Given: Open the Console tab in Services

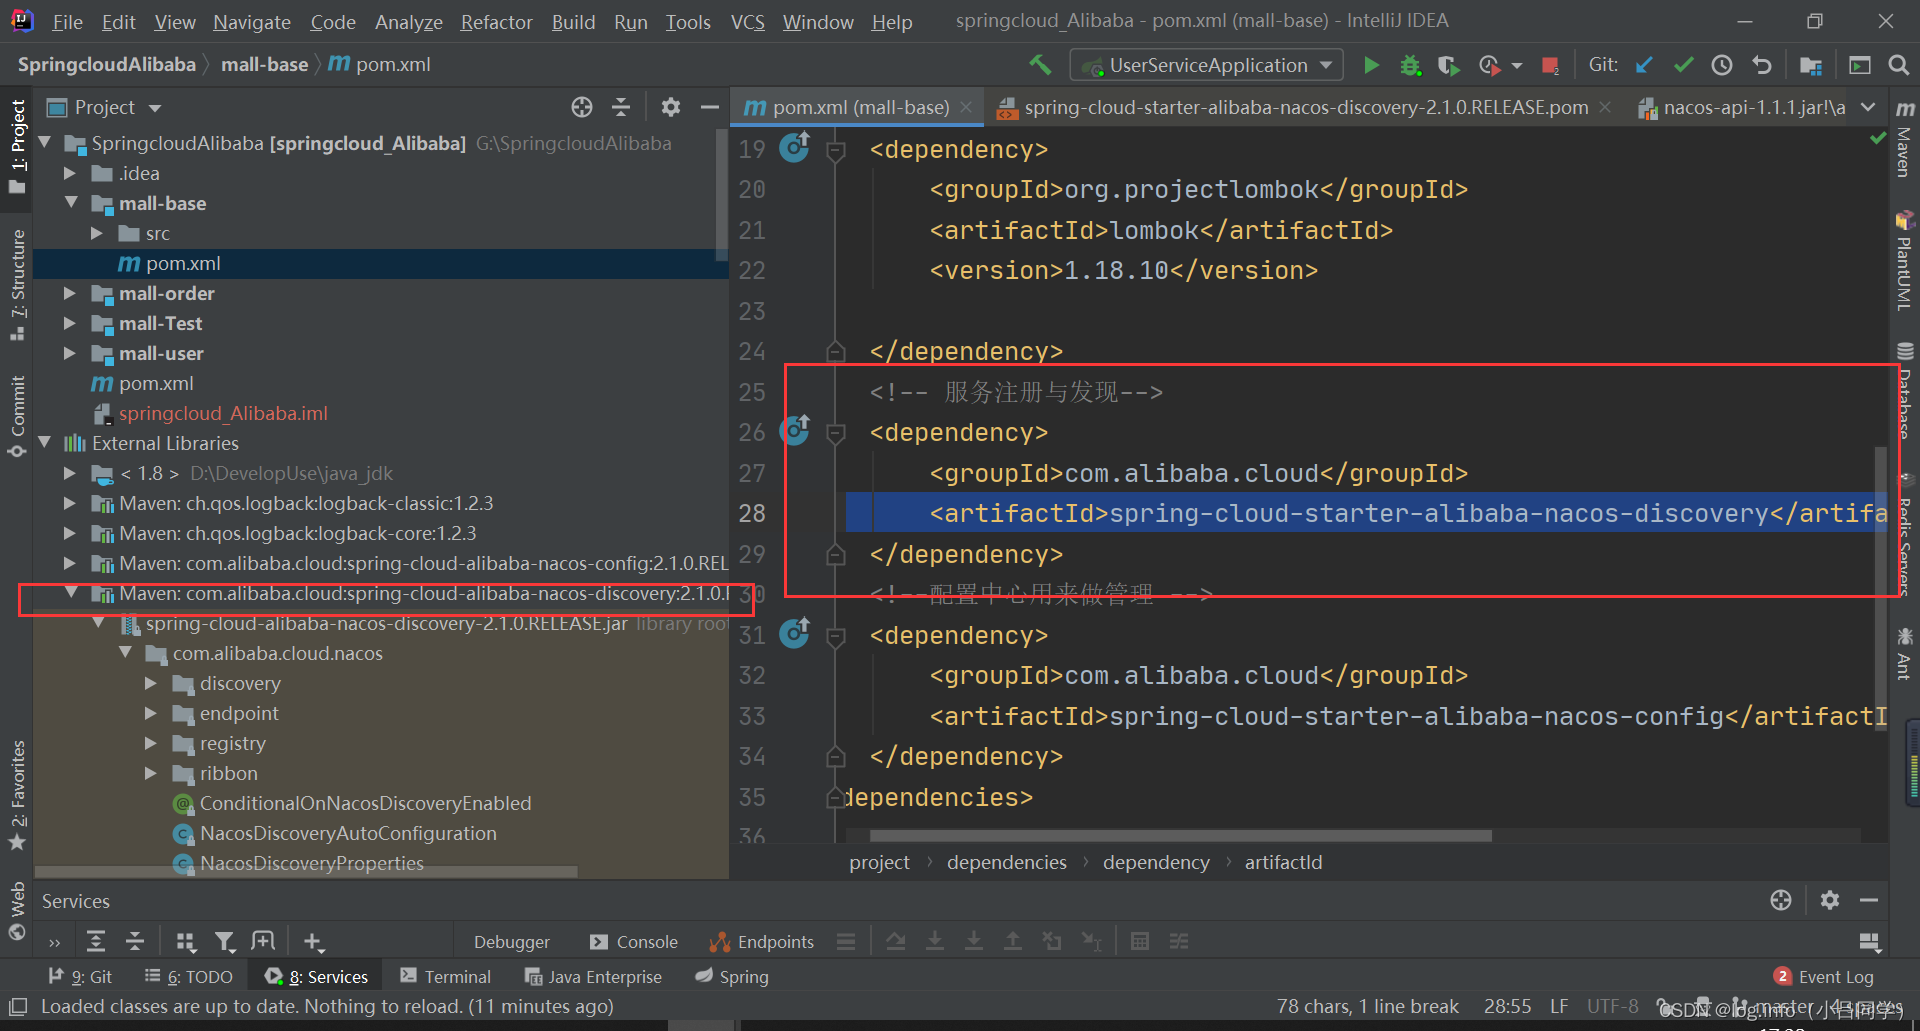Looking at the screenshot, I should [633, 941].
